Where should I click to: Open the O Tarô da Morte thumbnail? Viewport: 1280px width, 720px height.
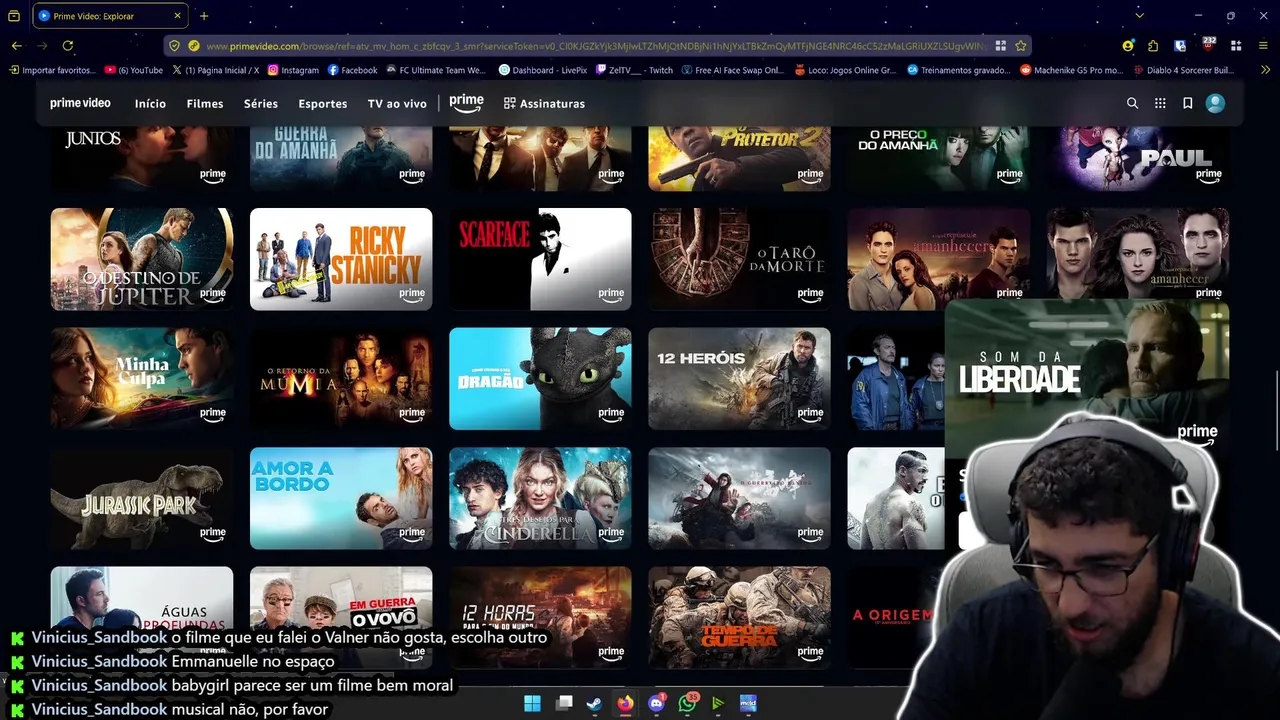pos(739,259)
